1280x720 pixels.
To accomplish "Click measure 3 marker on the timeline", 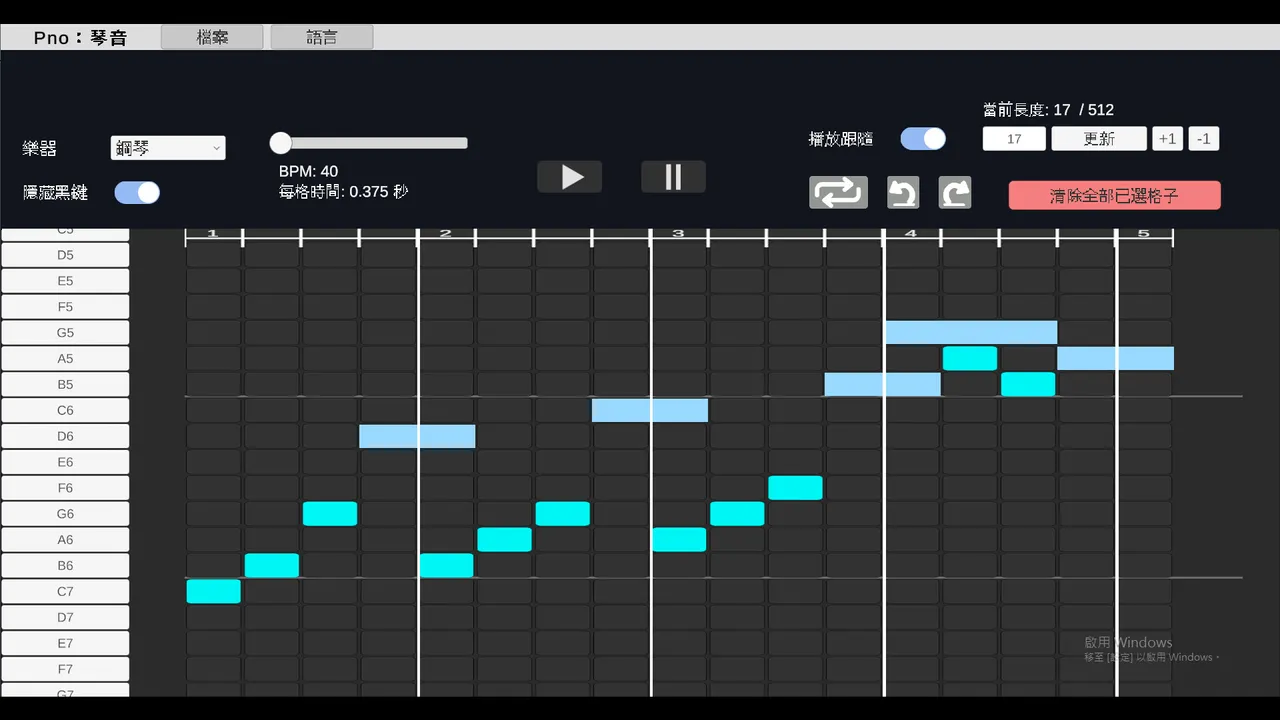I will point(678,234).
